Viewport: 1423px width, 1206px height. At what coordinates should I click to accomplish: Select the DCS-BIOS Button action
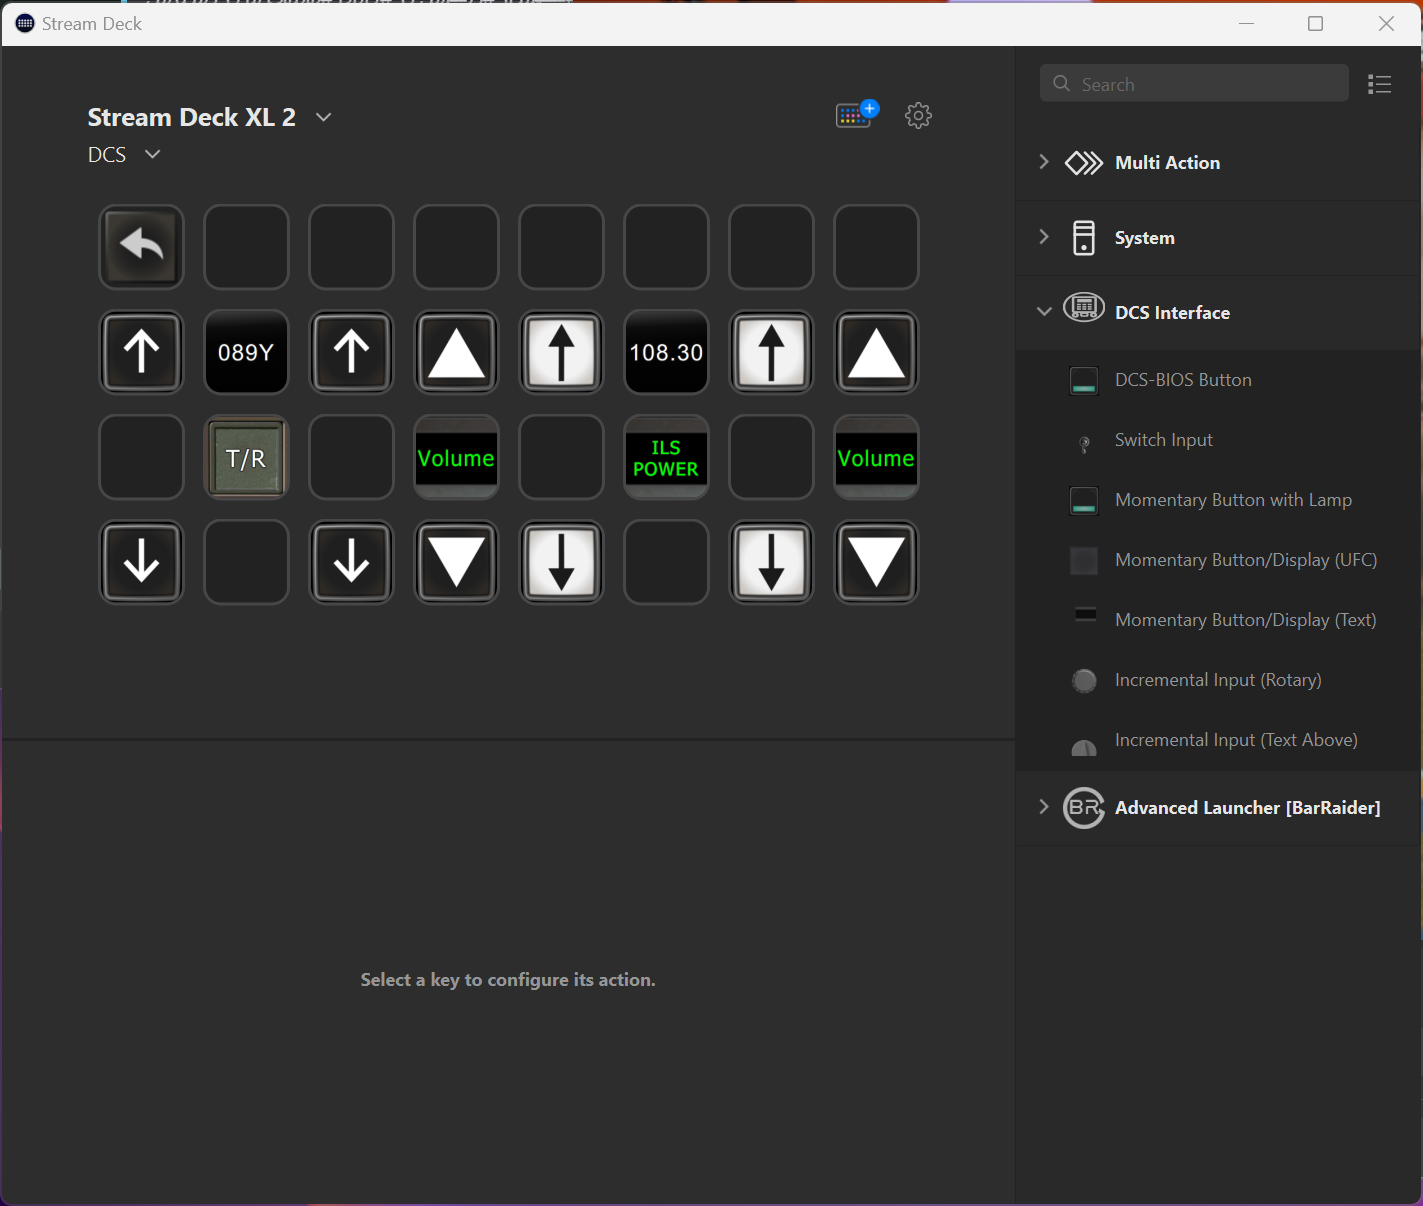(1183, 380)
